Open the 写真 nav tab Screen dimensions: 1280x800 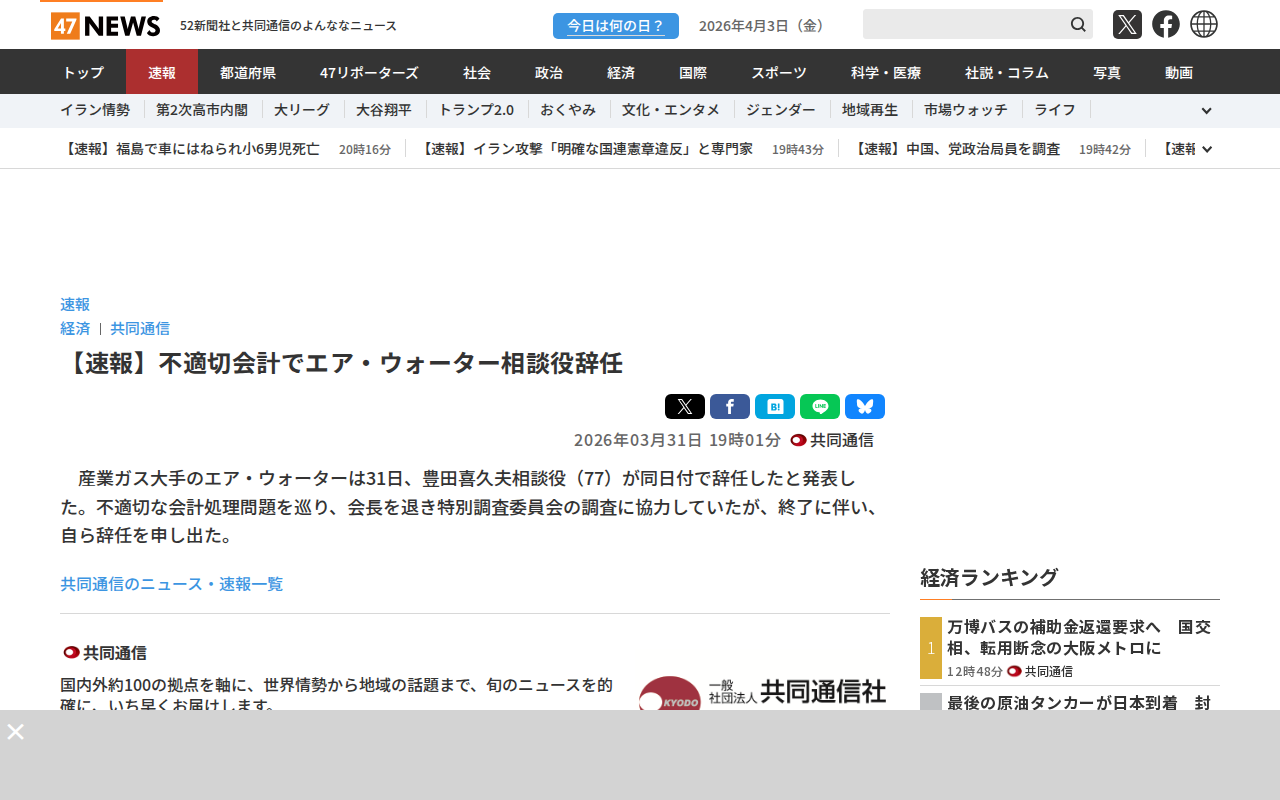(x=1107, y=72)
